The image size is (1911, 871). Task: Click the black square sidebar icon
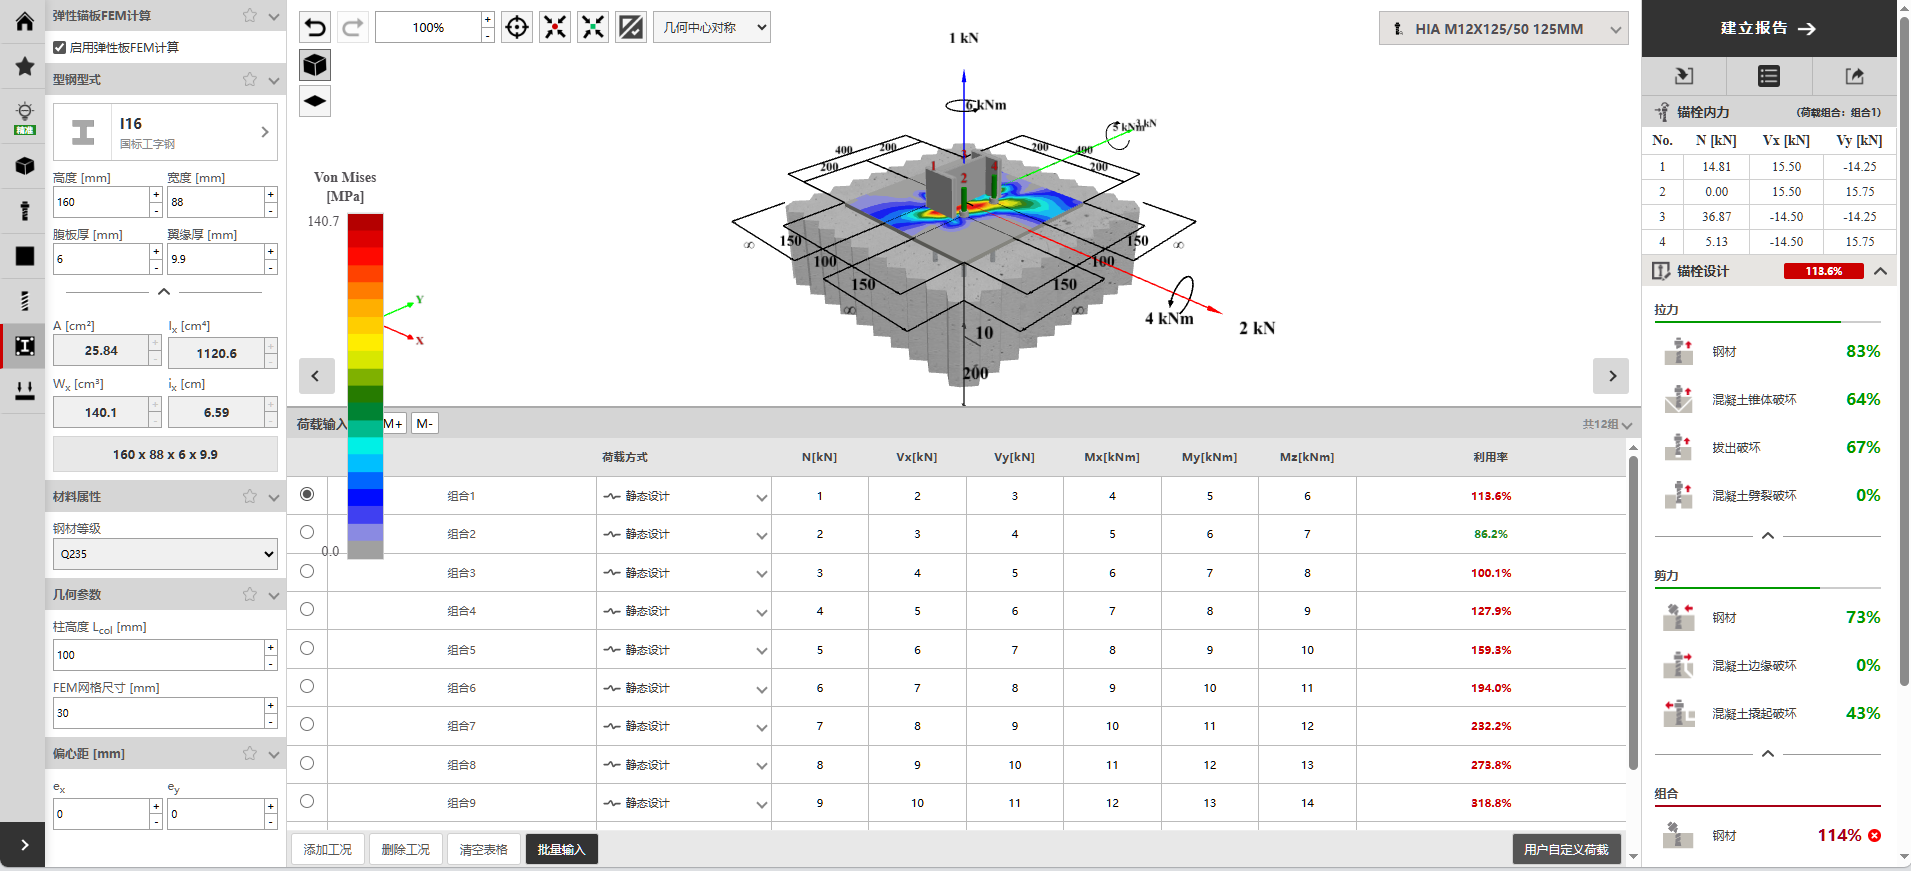24,256
